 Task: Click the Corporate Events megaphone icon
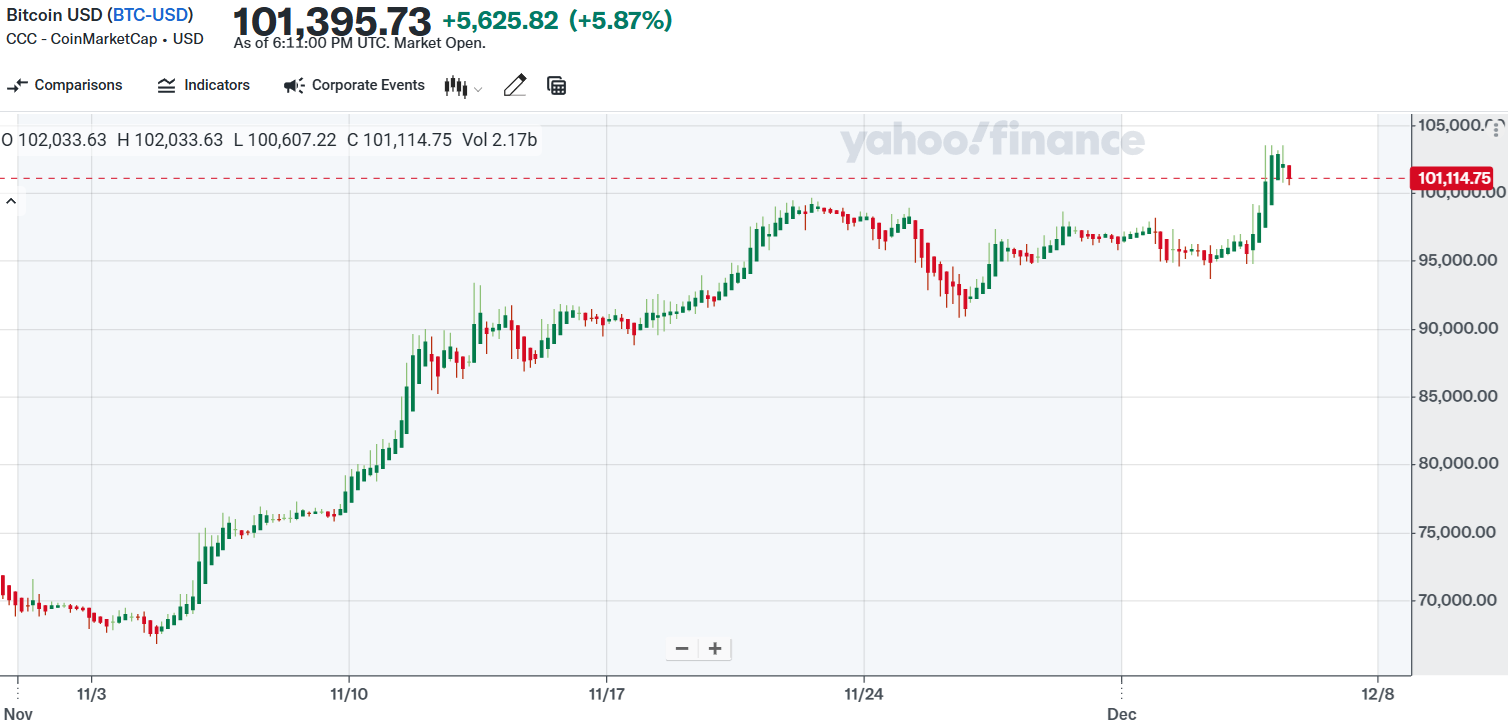pyautogui.click(x=291, y=85)
